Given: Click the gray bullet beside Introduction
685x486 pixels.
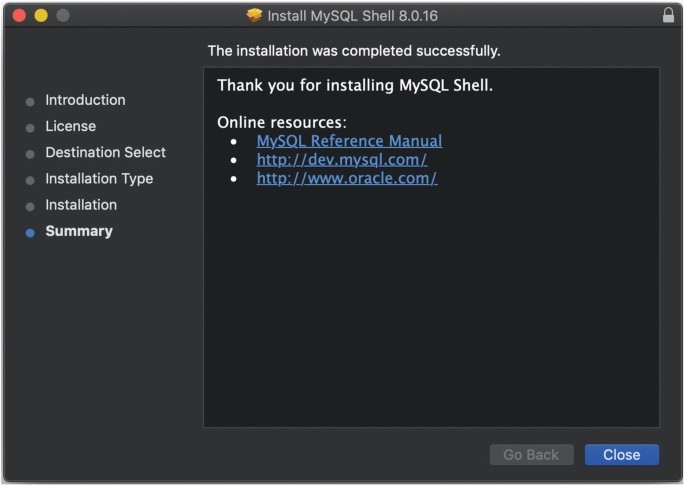Looking at the screenshot, I should (30, 101).
